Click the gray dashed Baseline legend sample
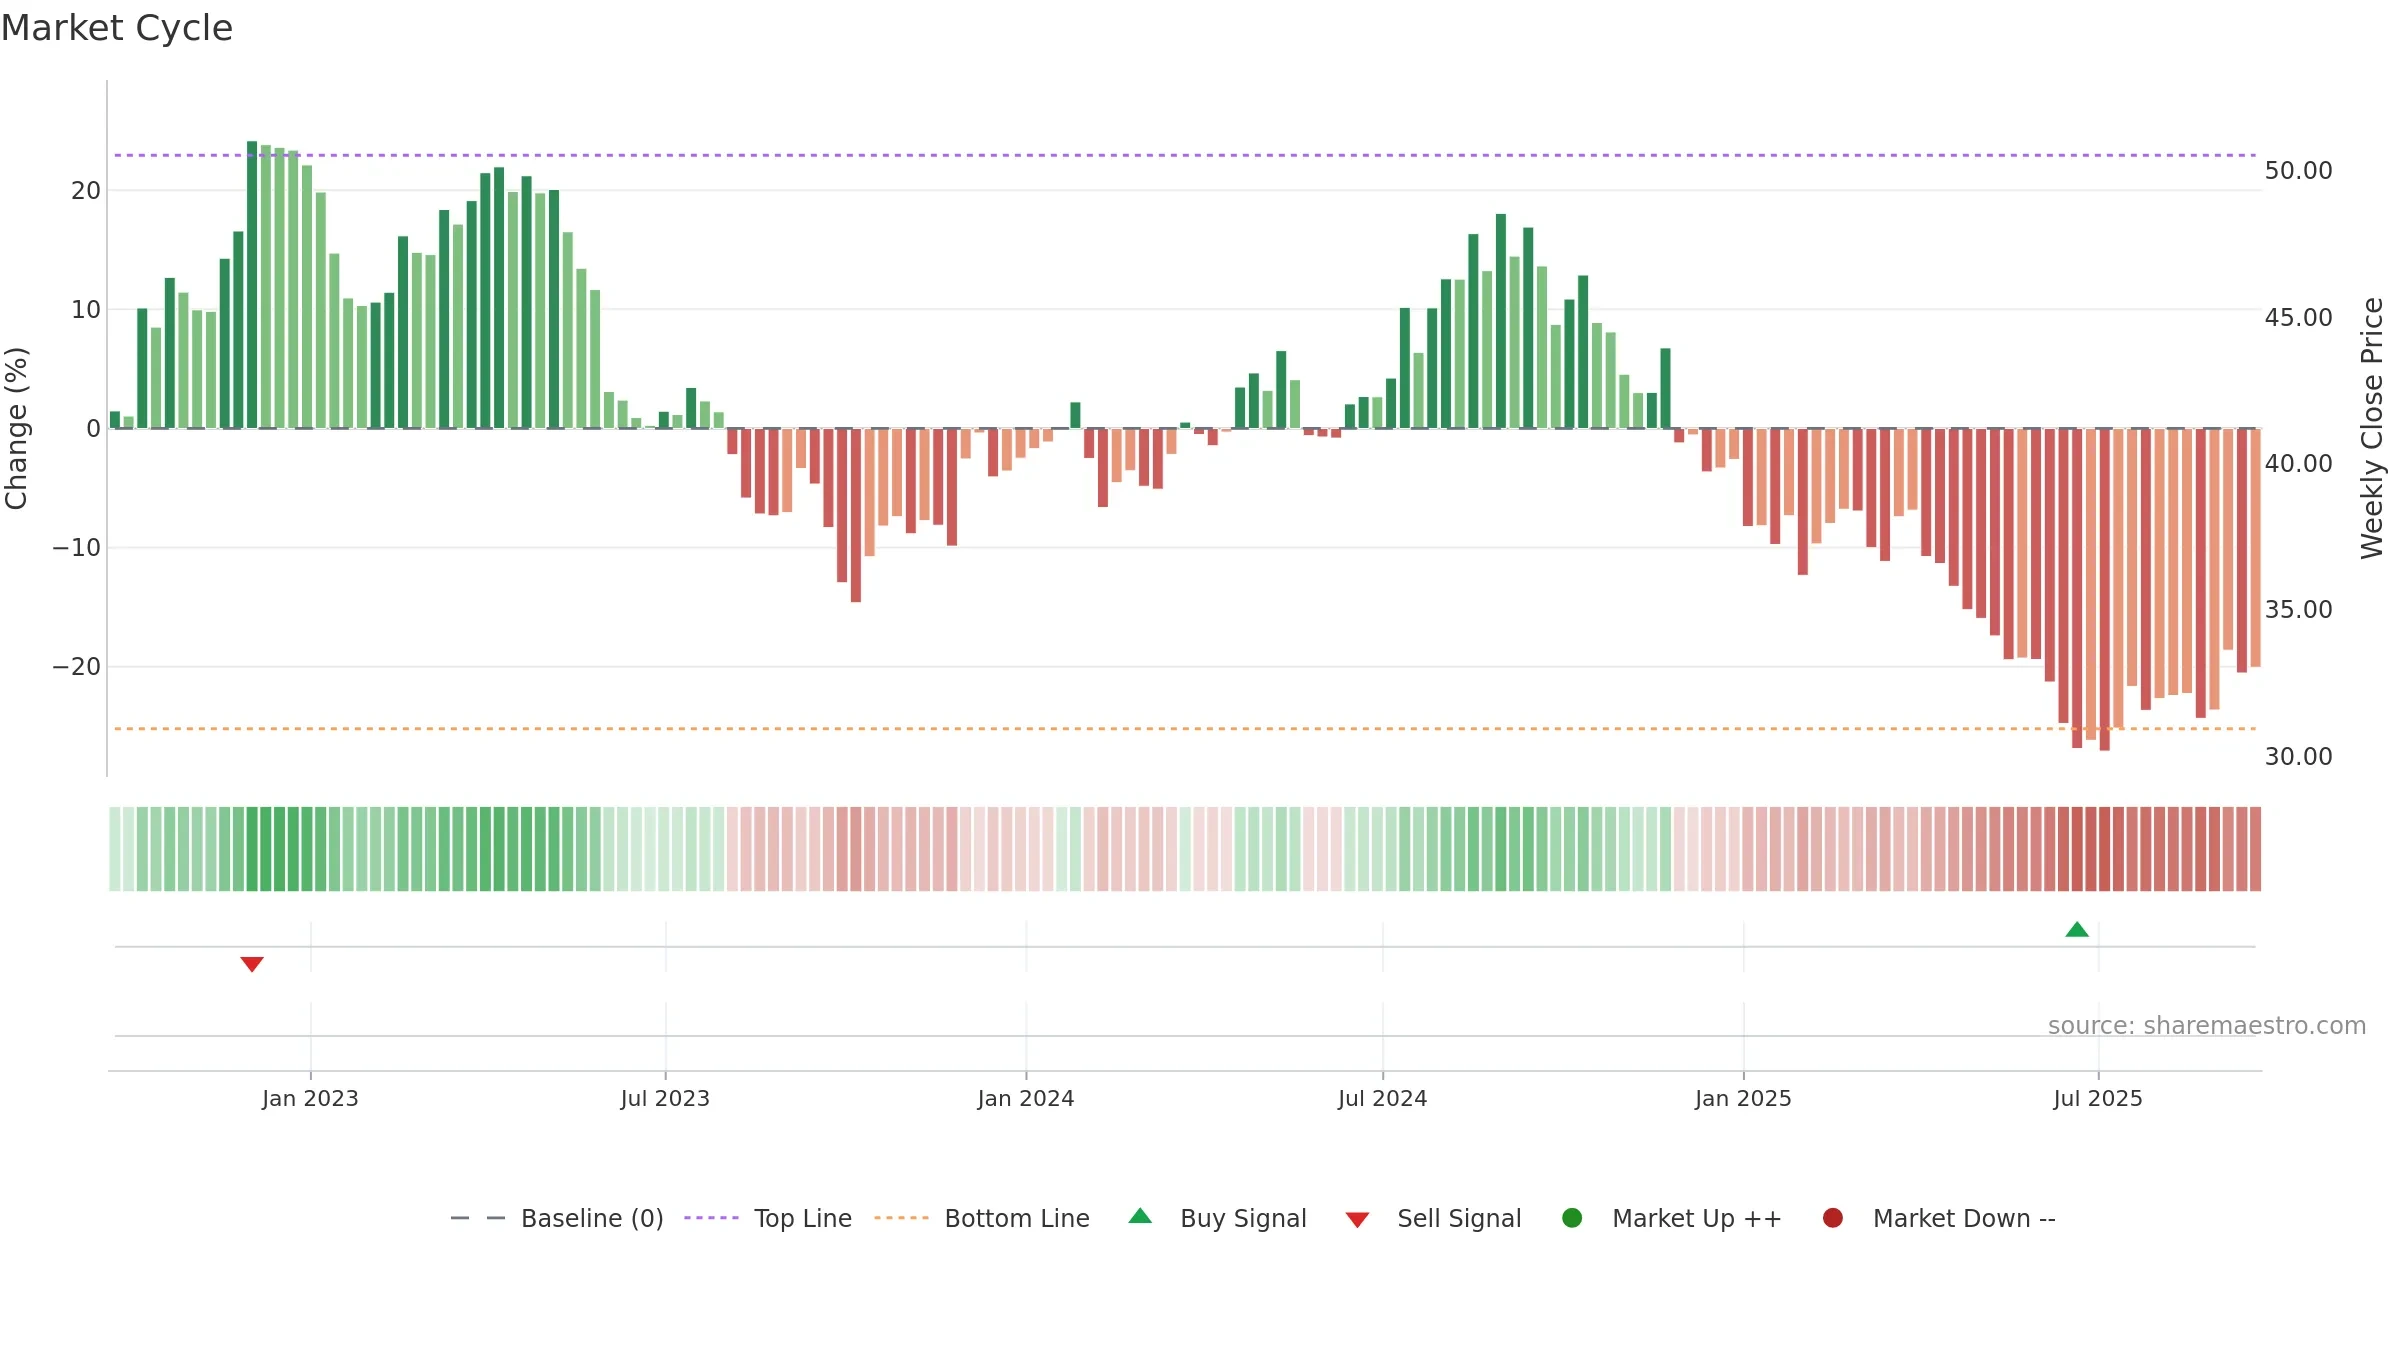Viewport: 2400px width, 1350px height. (x=478, y=1218)
